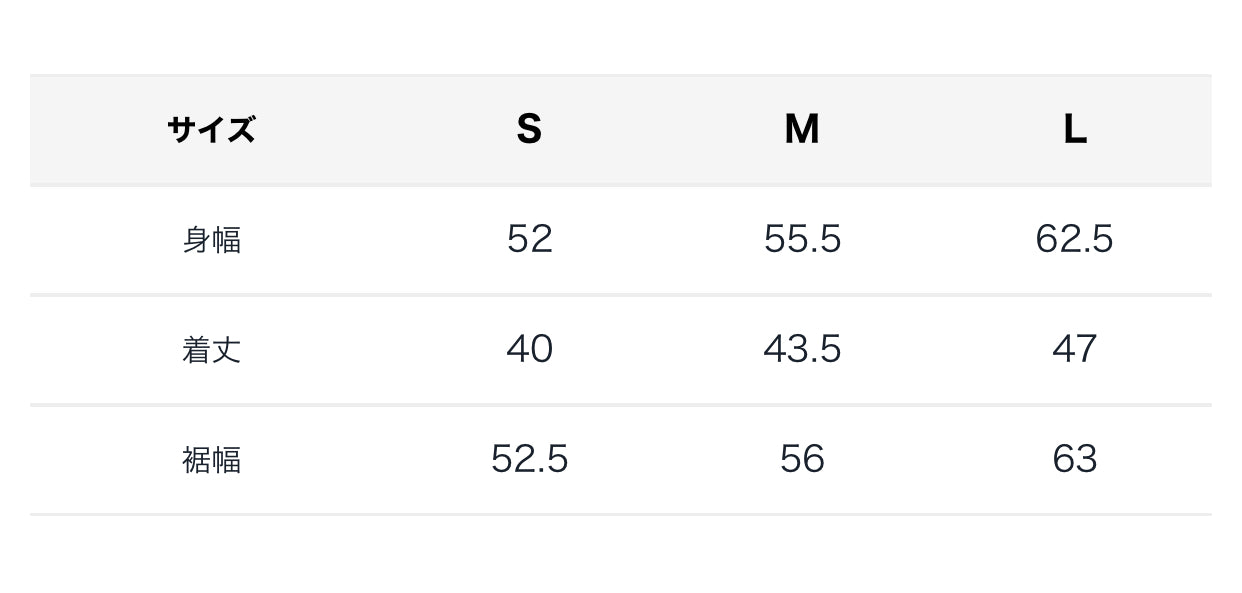Select the 身幅 value 55.5 for size M

pyautogui.click(x=802, y=239)
